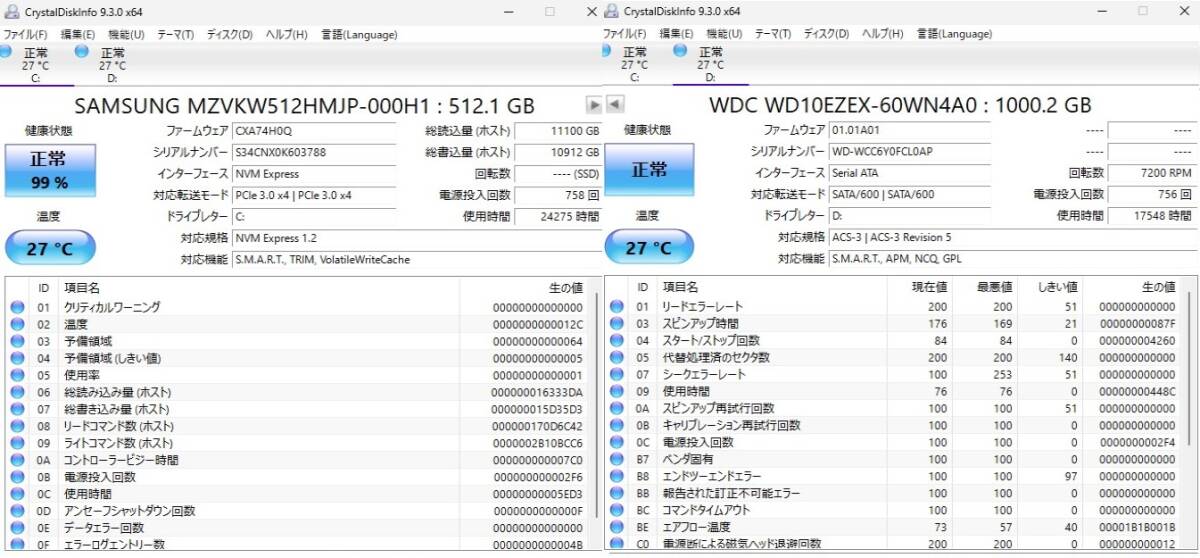
Task: Click status orb for 使用率 row
Action: (x=17, y=375)
